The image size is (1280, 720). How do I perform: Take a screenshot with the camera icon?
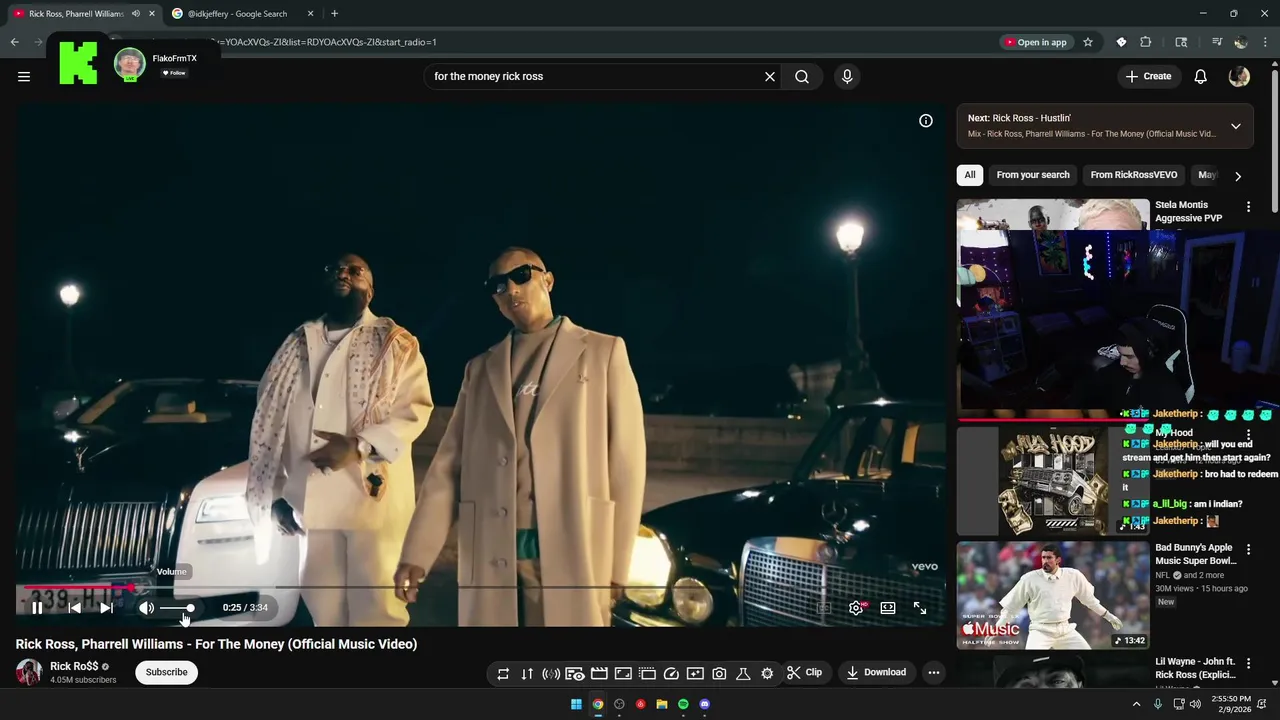coord(719,673)
